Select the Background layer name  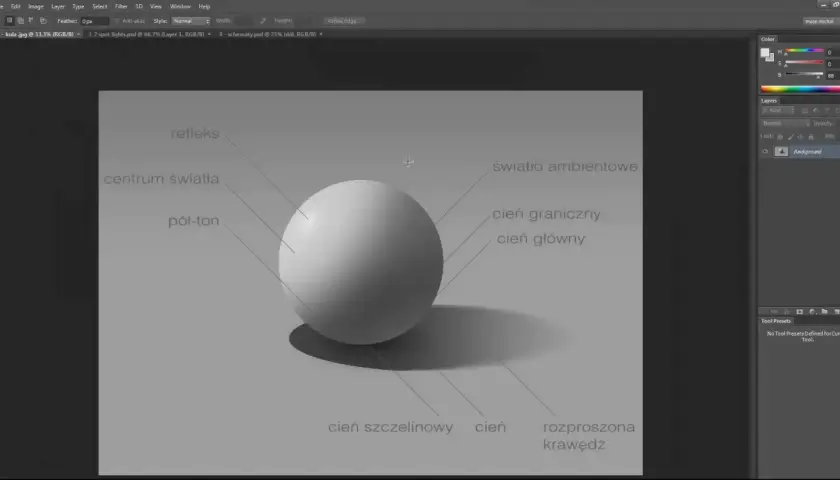point(807,152)
